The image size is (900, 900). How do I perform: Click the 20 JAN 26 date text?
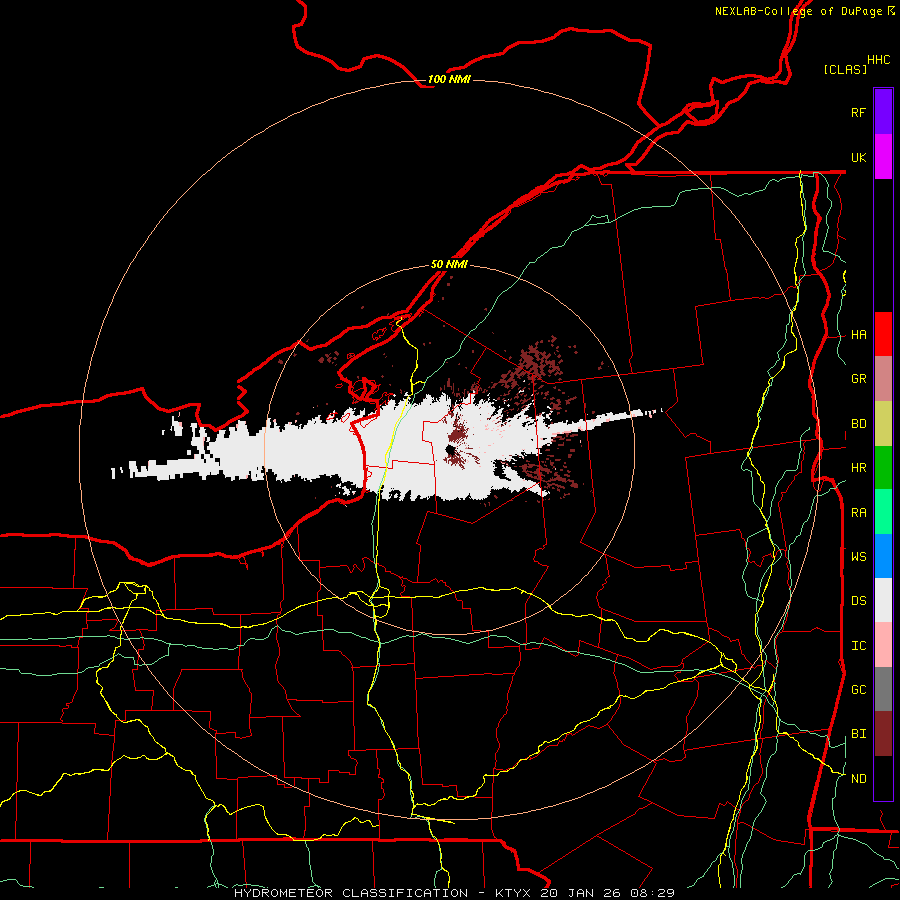pos(579,893)
